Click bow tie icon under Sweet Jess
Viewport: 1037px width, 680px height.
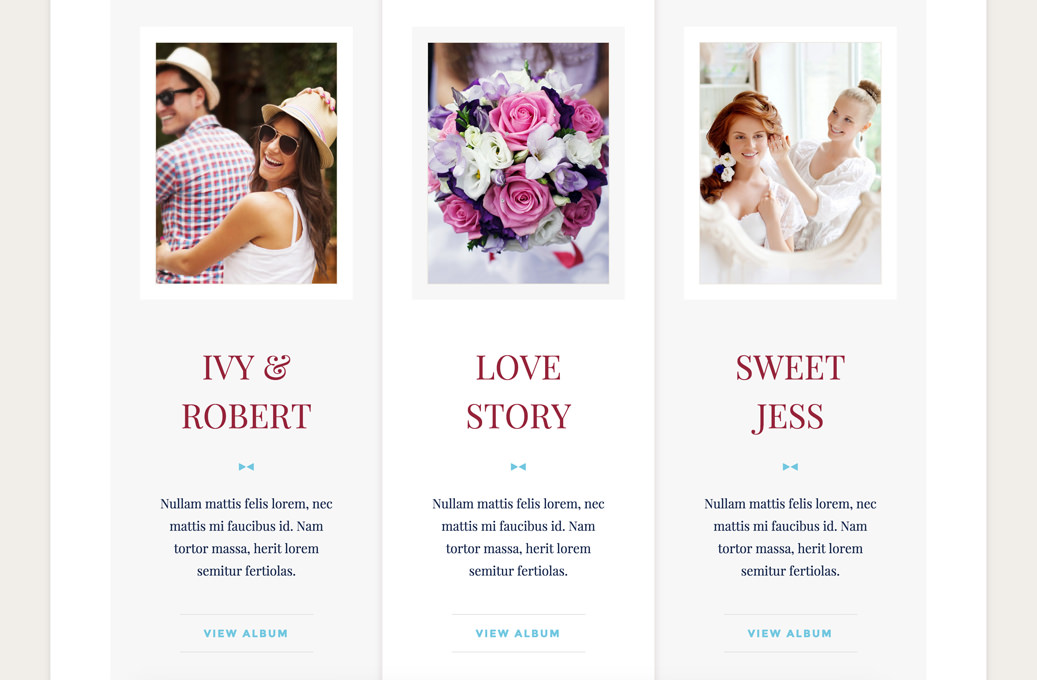click(790, 467)
